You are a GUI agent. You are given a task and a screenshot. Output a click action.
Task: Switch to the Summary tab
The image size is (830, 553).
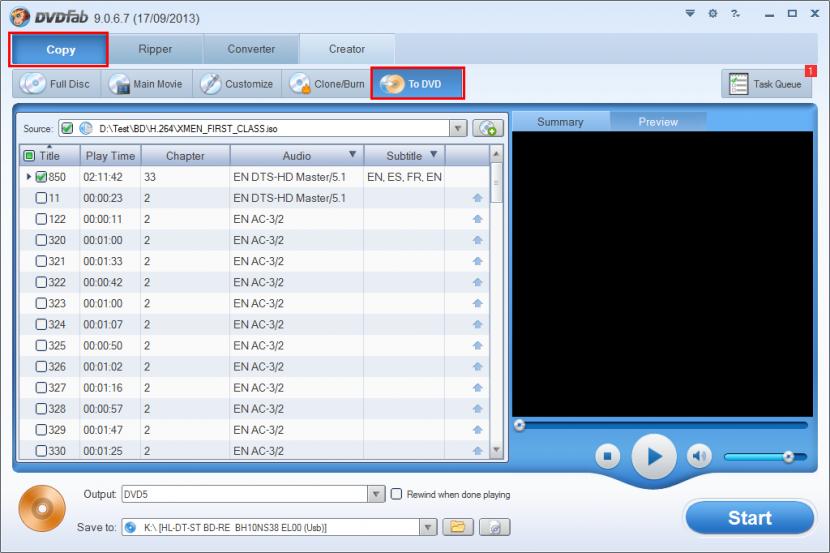click(560, 122)
